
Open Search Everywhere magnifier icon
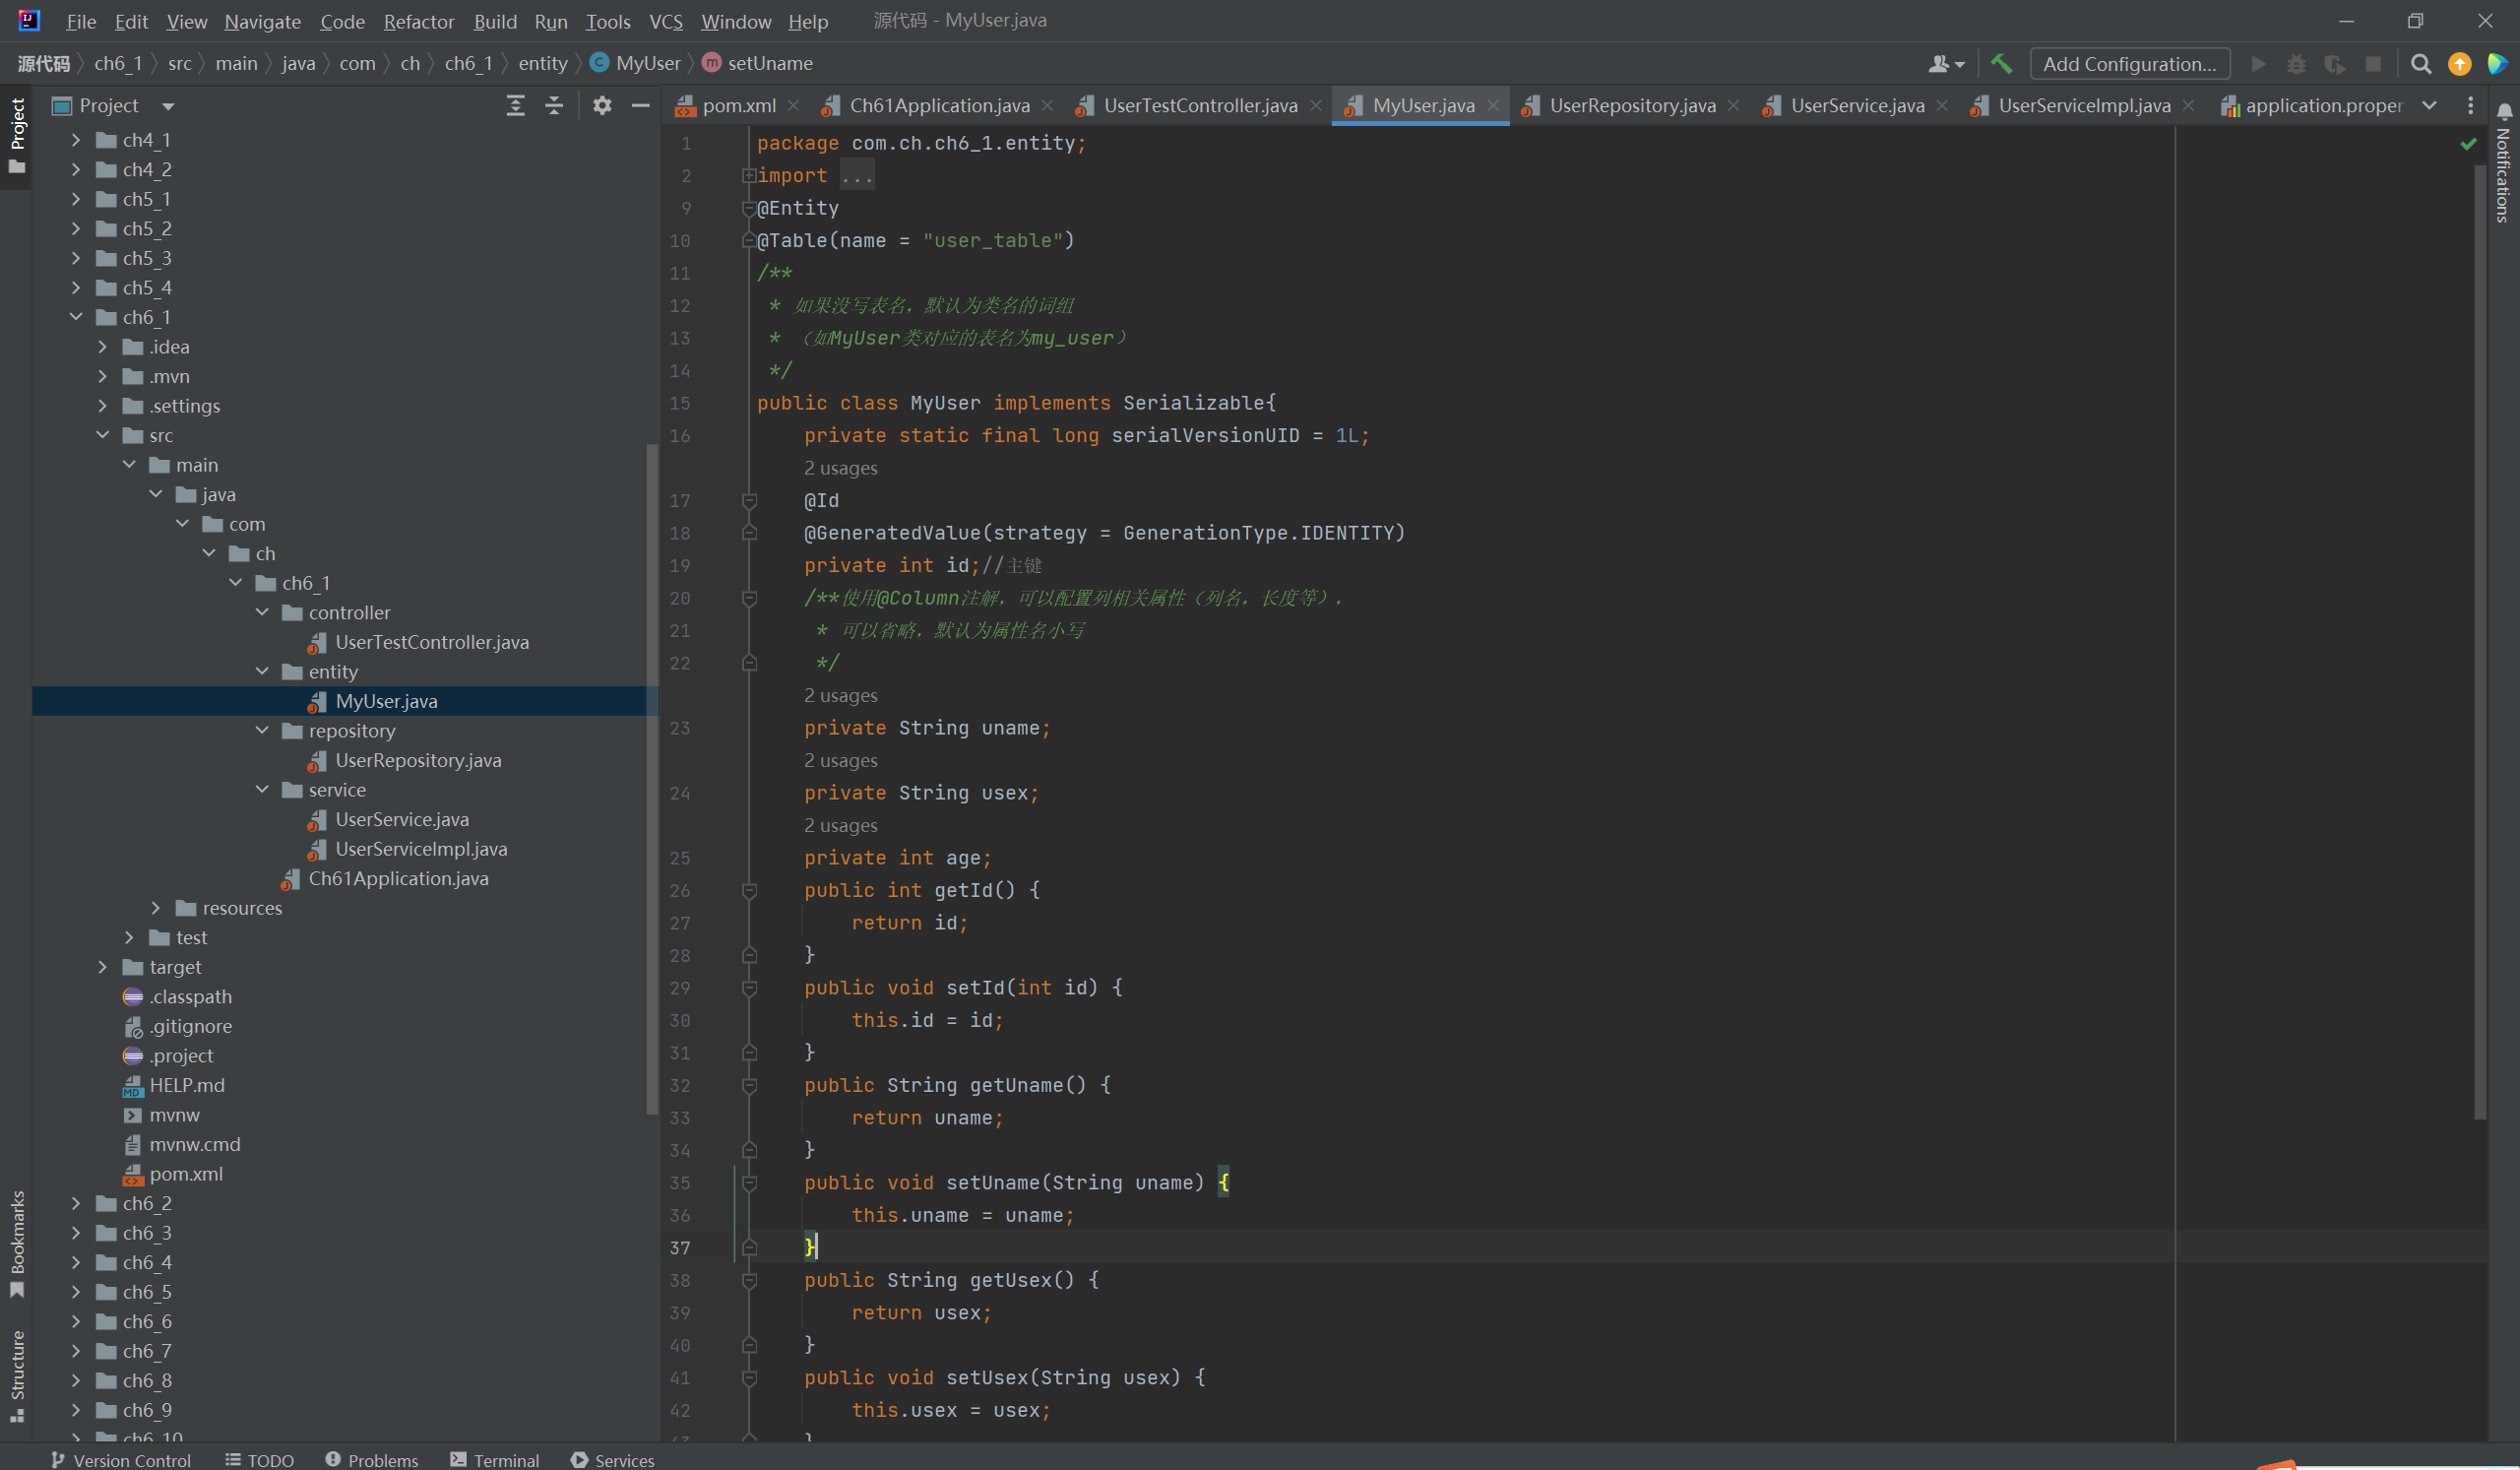tap(2420, 64)
